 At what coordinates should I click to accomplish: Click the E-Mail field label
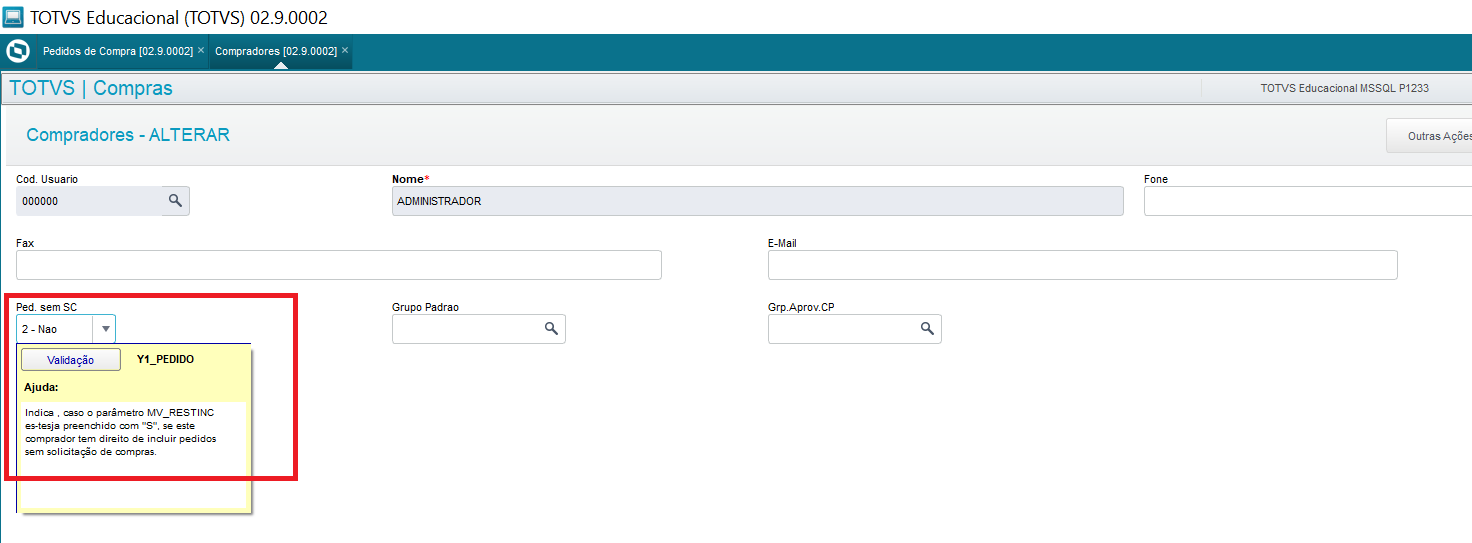tap(782, 243)
